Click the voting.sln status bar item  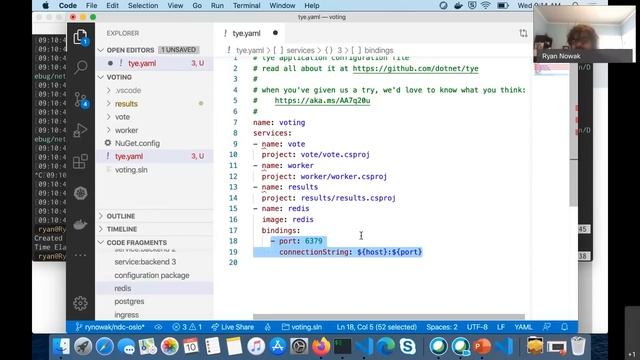pos(302,327)
